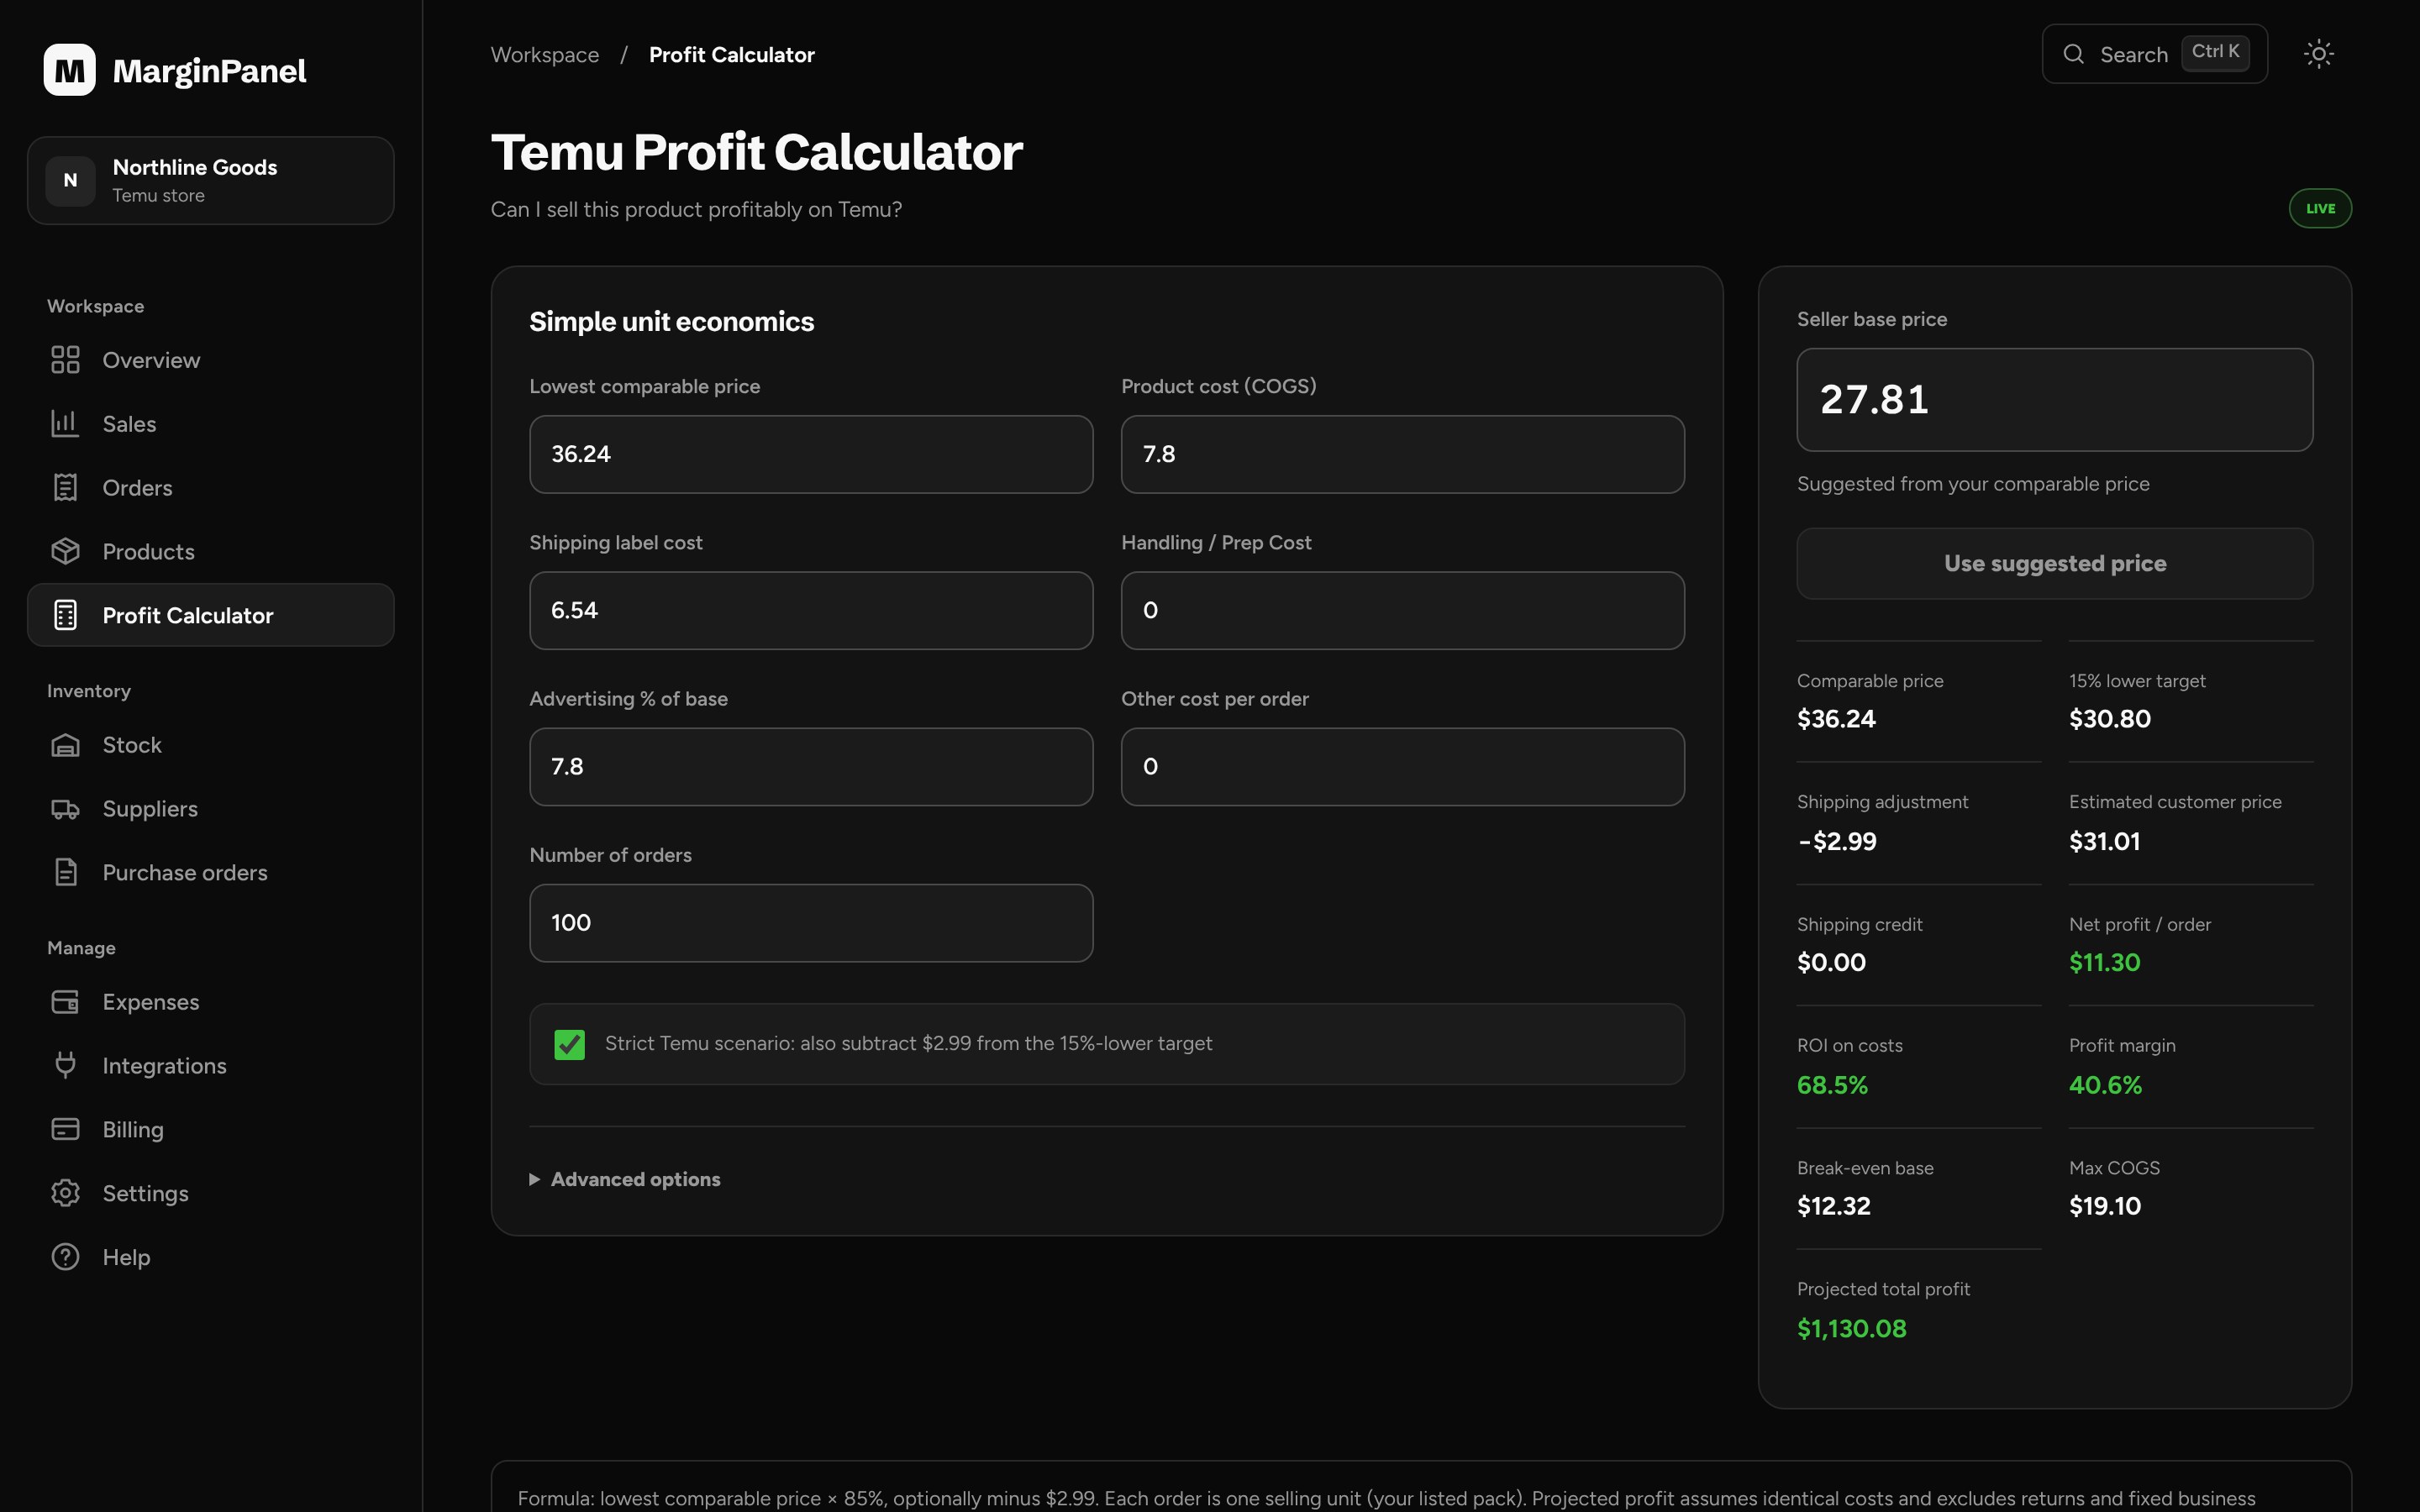
Task: Focus the Shipping label cost field
Action: 811,611
